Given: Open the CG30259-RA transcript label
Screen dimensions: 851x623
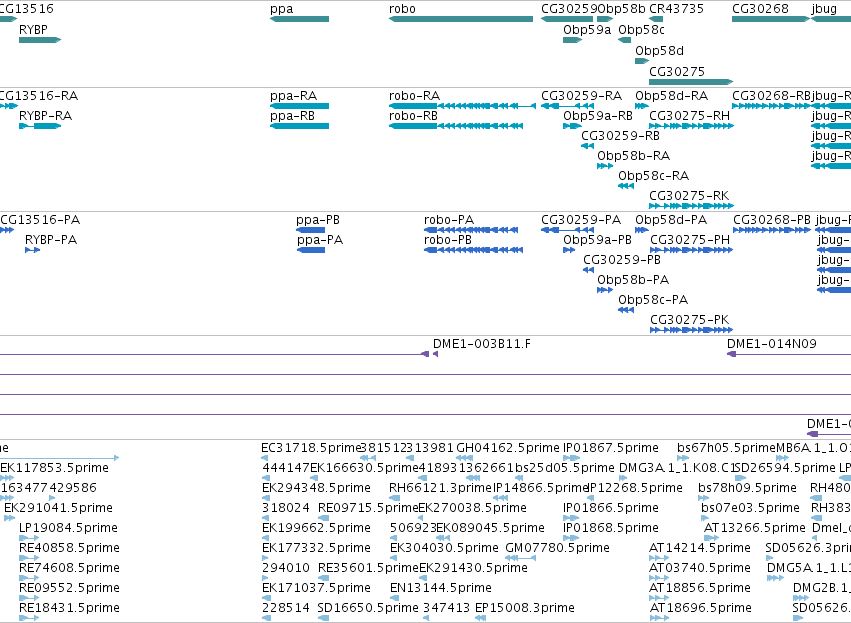Looking at the screenshot, I should [582, 96].
